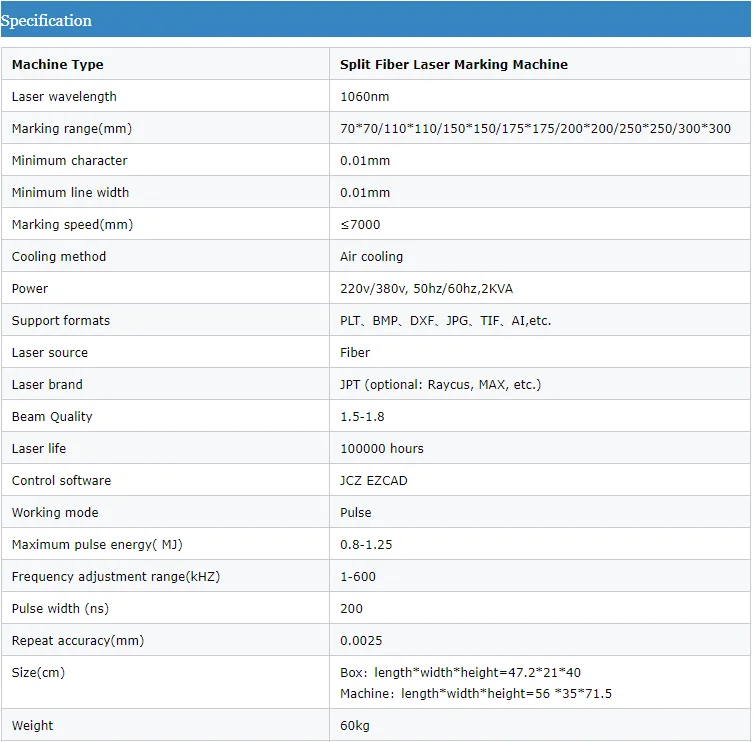Image resolution: width=753 pixels, height=742 pixels.
Task: Click the 60kg value
Action: [x=355, y=726]
